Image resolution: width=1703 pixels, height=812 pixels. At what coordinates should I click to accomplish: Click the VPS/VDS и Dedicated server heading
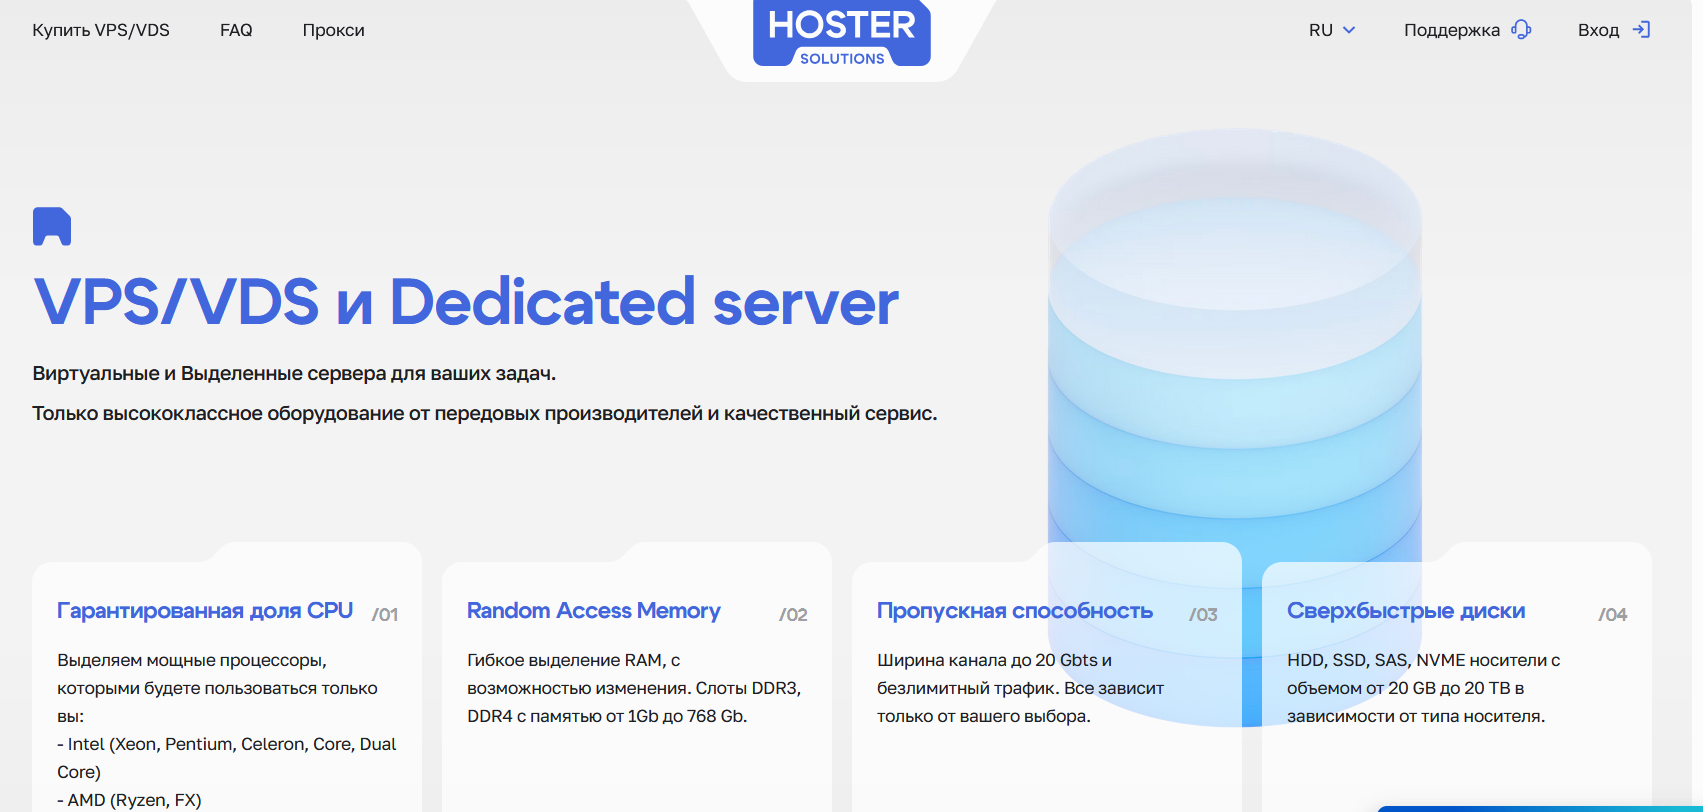click(x=466, y=302)
